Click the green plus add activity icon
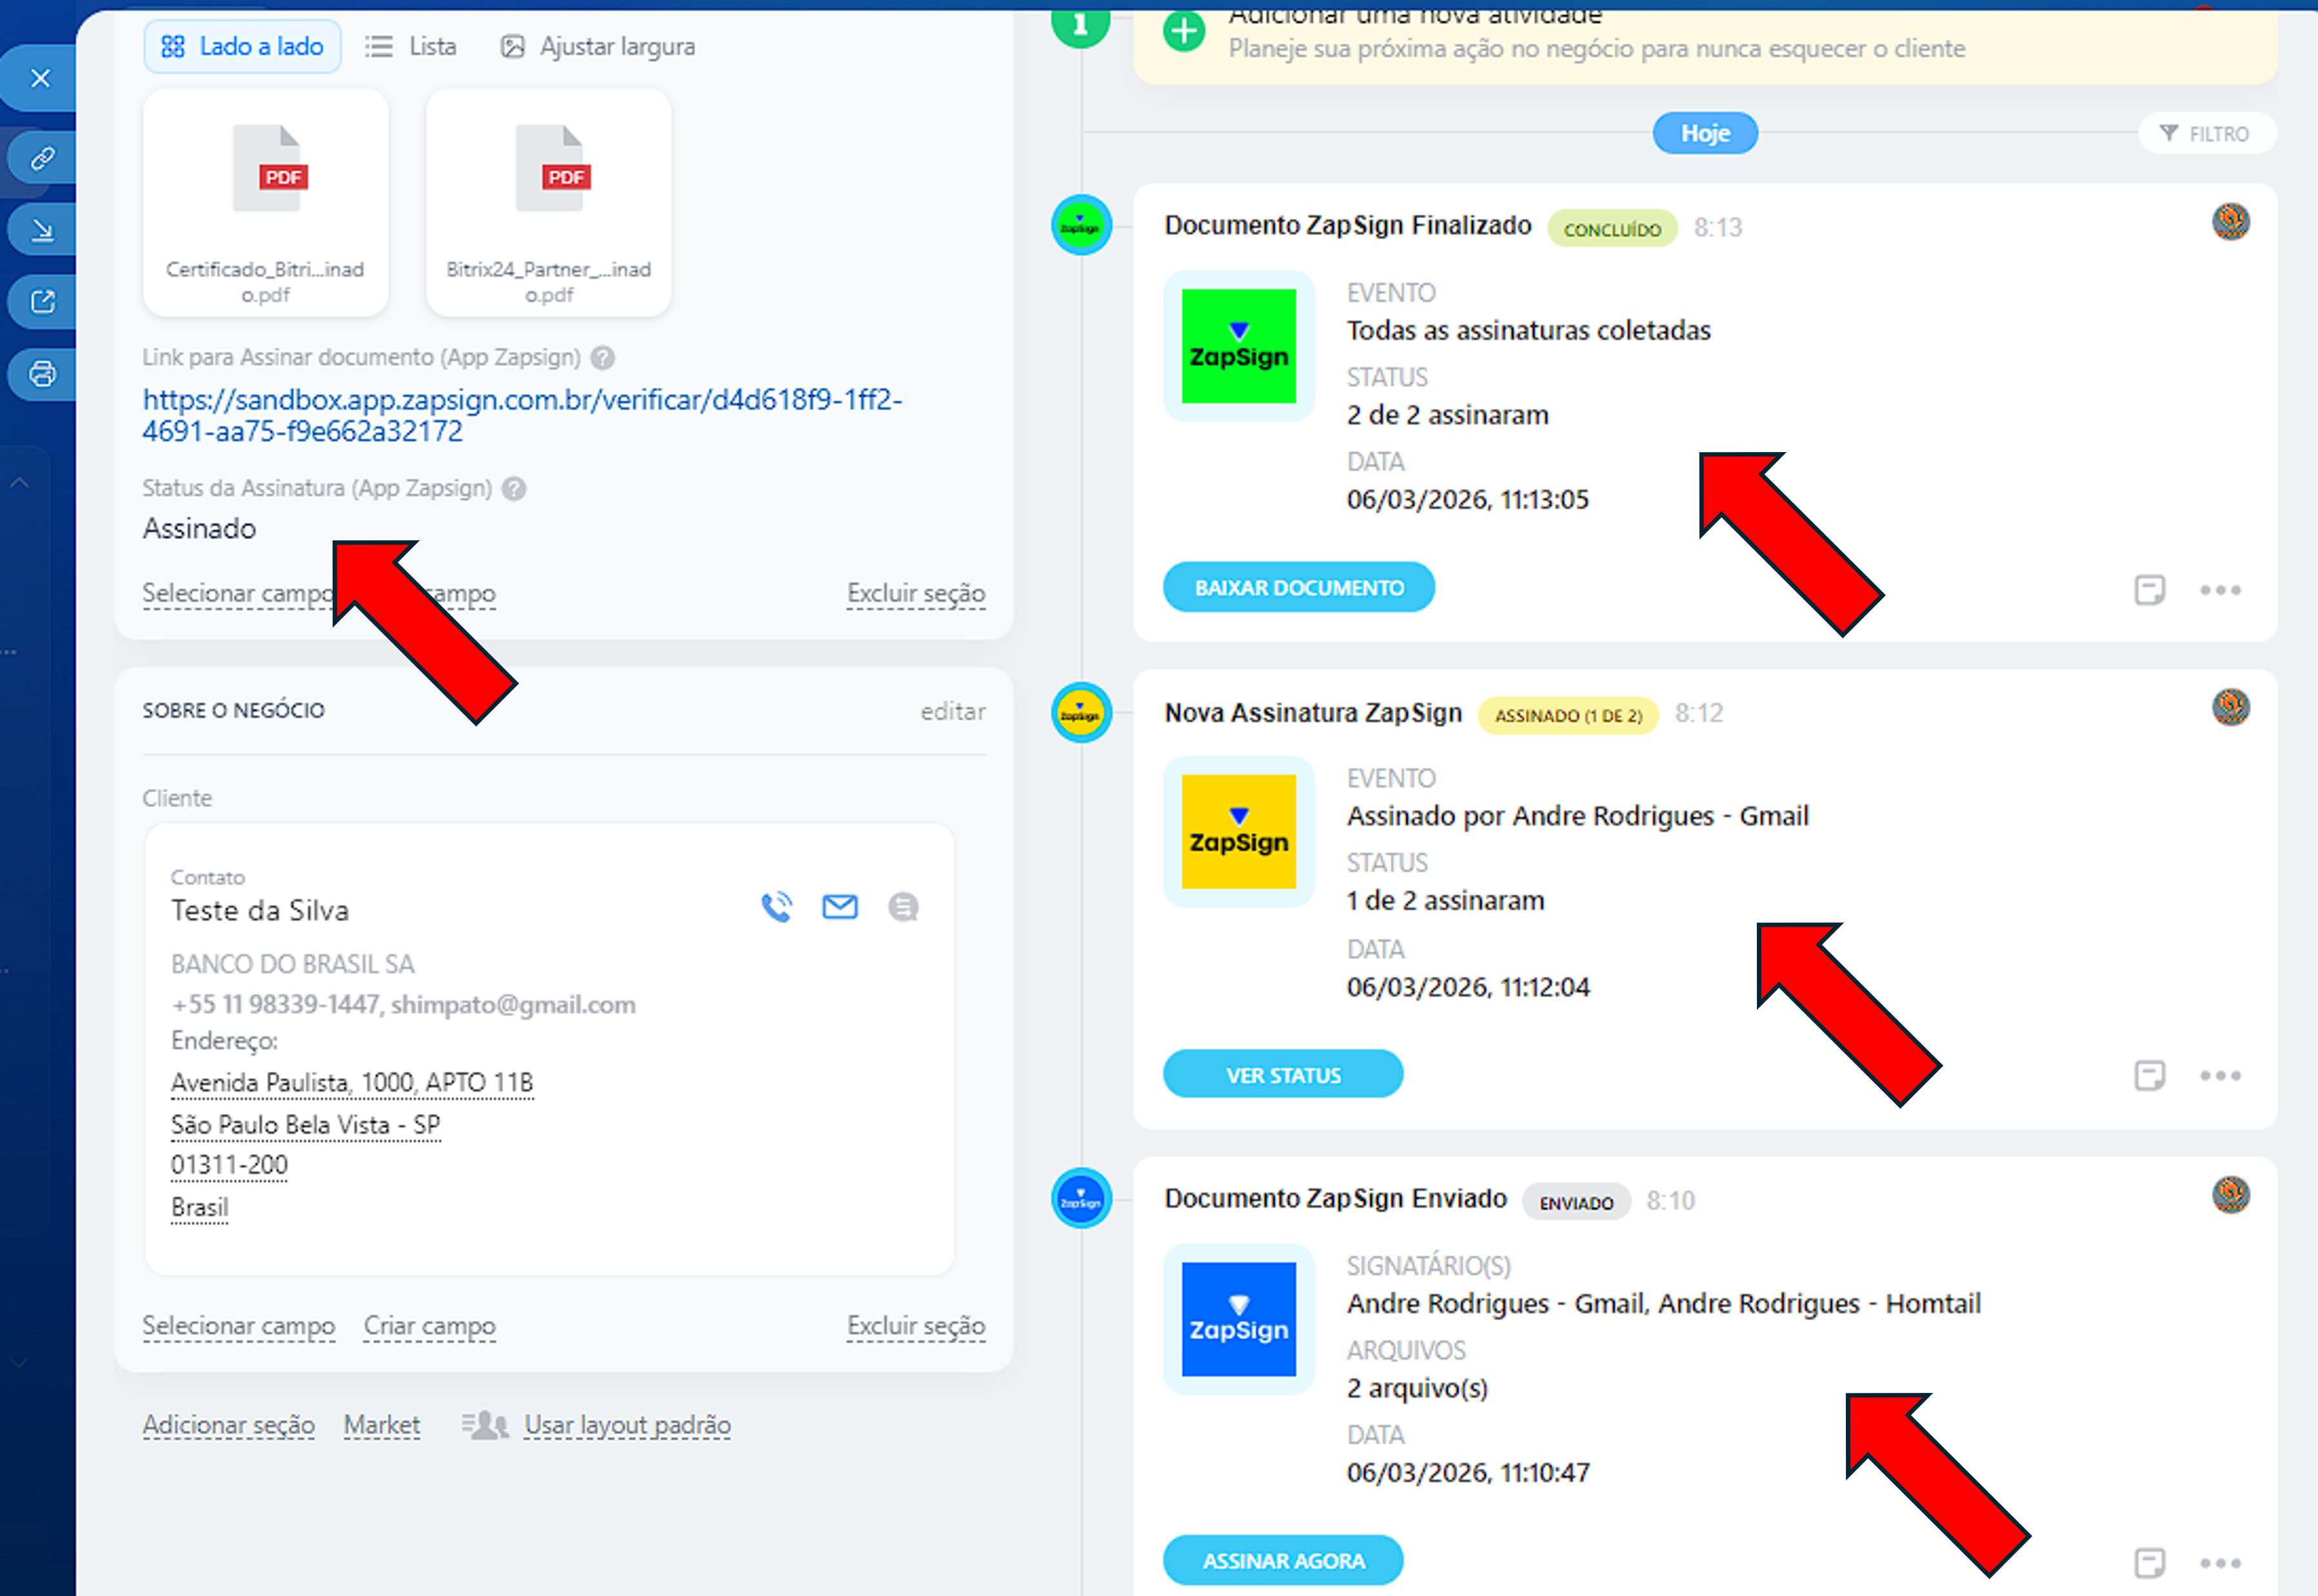The width and height of the screenshot is (2318, 1596). point(1184,32)
